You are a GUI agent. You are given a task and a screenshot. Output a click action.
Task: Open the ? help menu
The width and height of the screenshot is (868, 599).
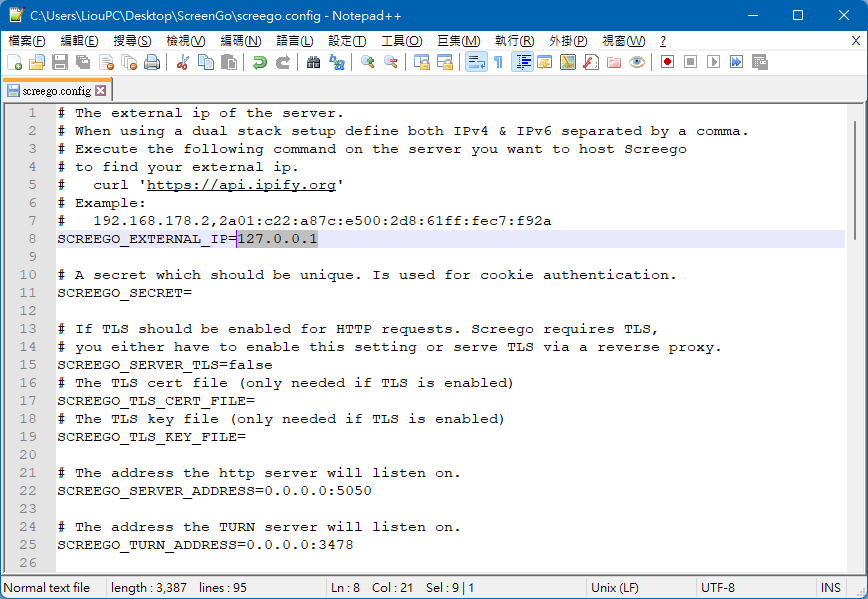click(663, 41)
